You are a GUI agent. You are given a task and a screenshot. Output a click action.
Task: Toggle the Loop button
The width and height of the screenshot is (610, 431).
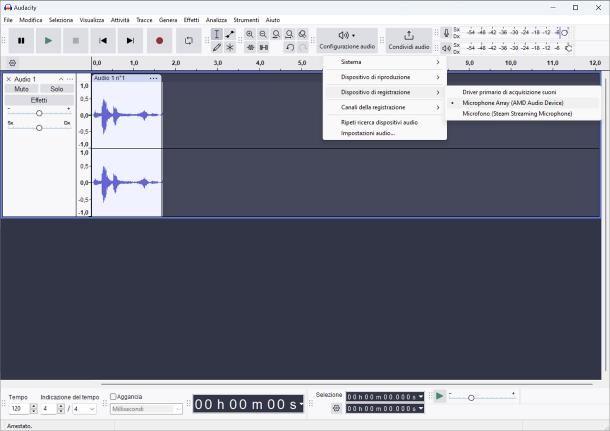(189, 40)
